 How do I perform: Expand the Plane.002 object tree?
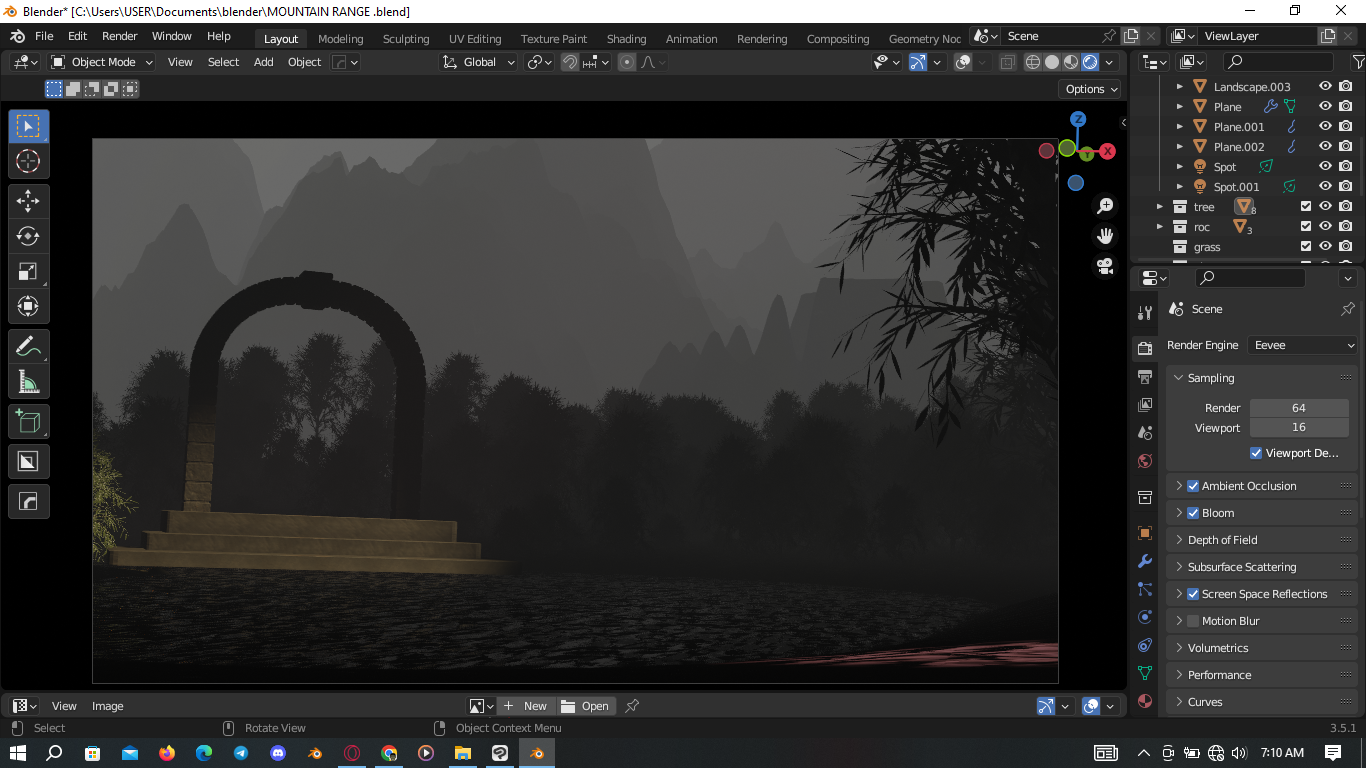1180,147
